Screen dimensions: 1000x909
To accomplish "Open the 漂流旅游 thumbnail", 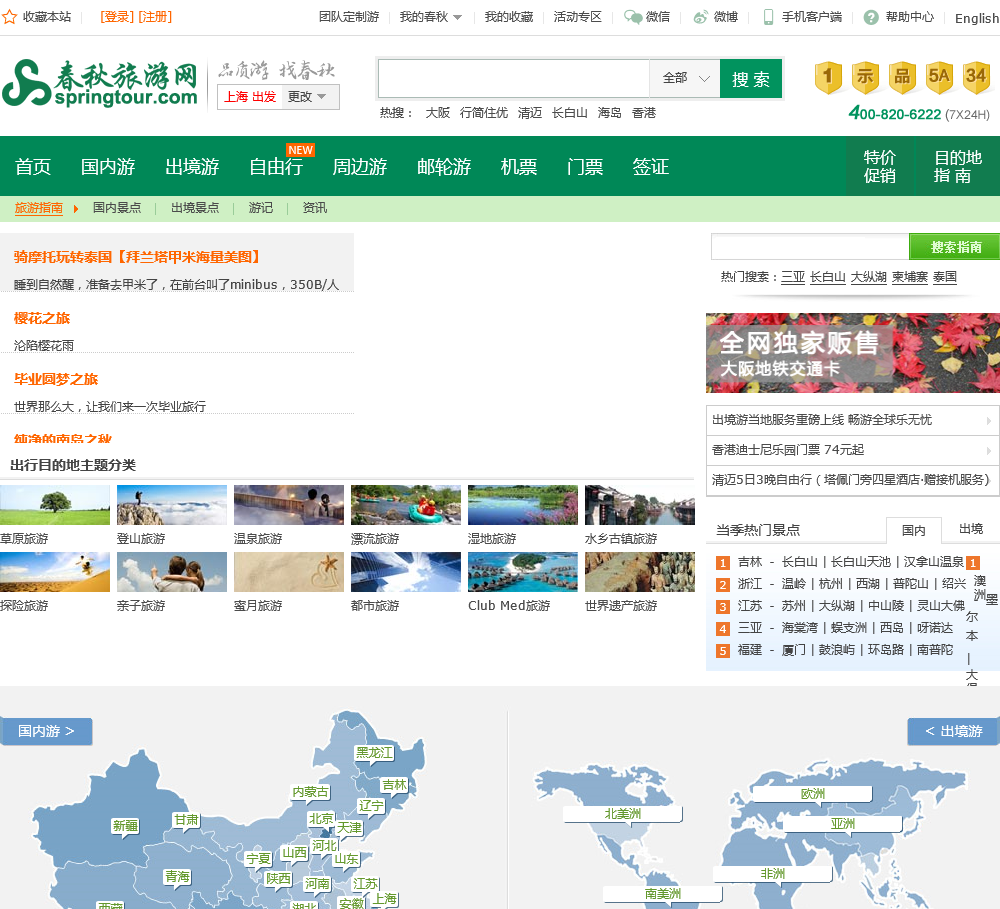I will (406, 505).
